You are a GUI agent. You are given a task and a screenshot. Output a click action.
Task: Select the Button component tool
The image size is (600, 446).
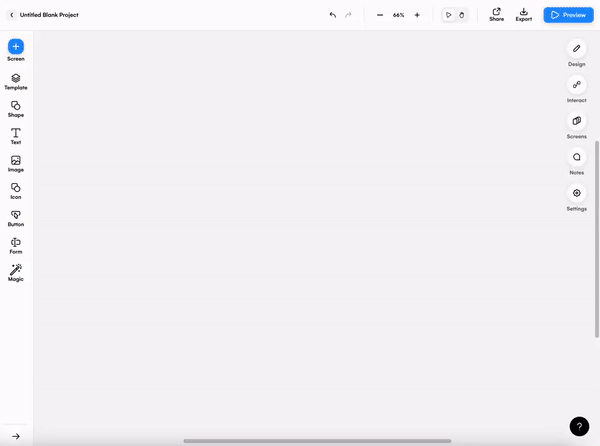16,218
